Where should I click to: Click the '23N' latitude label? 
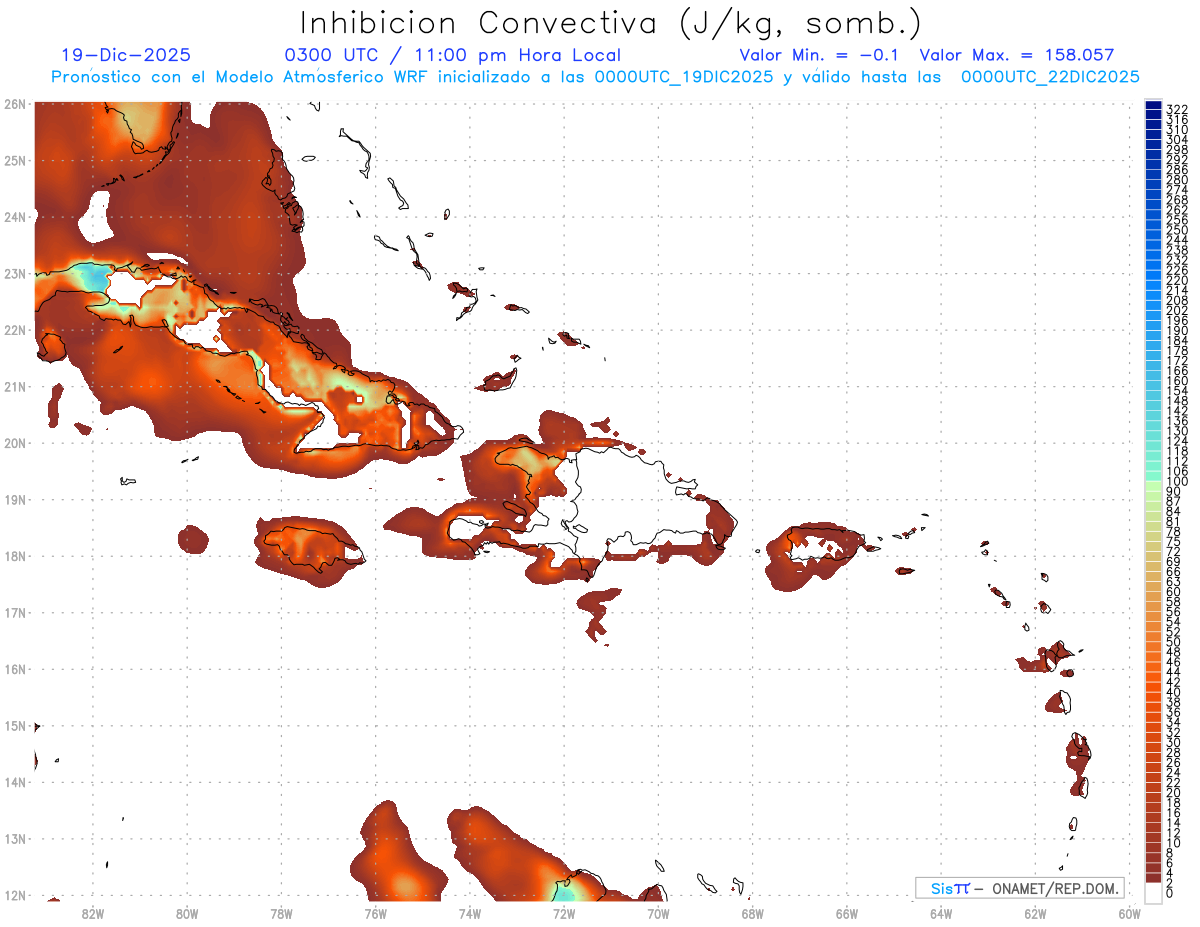(14, 273)
